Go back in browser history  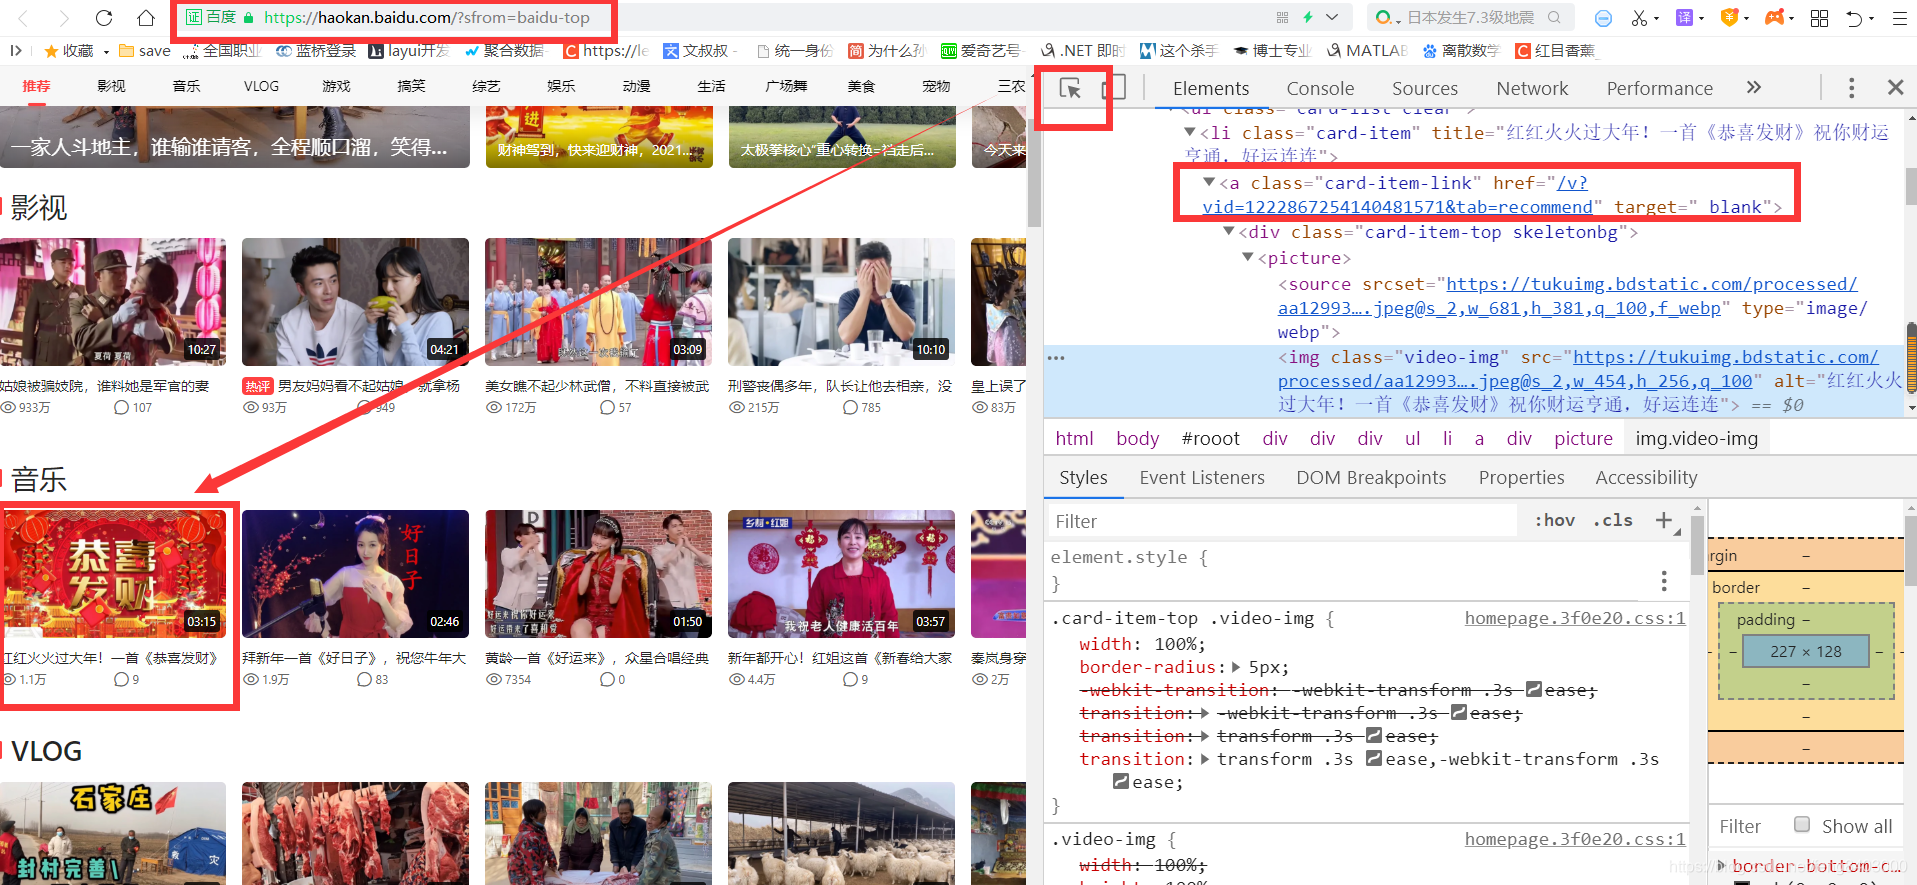(x=23, y=18)
